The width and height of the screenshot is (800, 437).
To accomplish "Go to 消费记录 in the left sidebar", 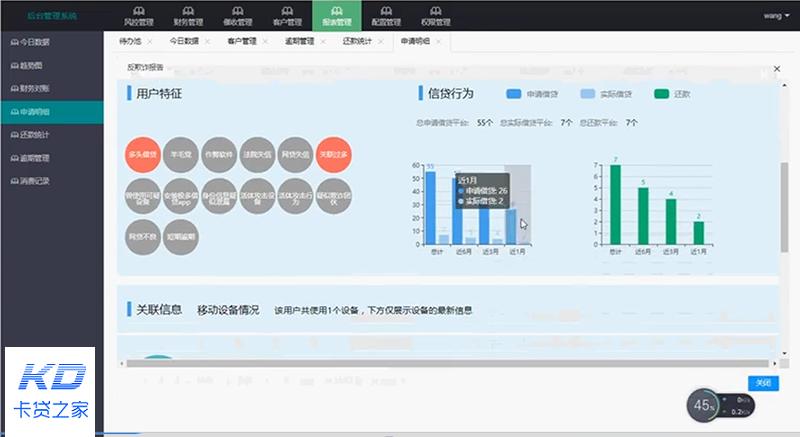I will coord(52,181).
